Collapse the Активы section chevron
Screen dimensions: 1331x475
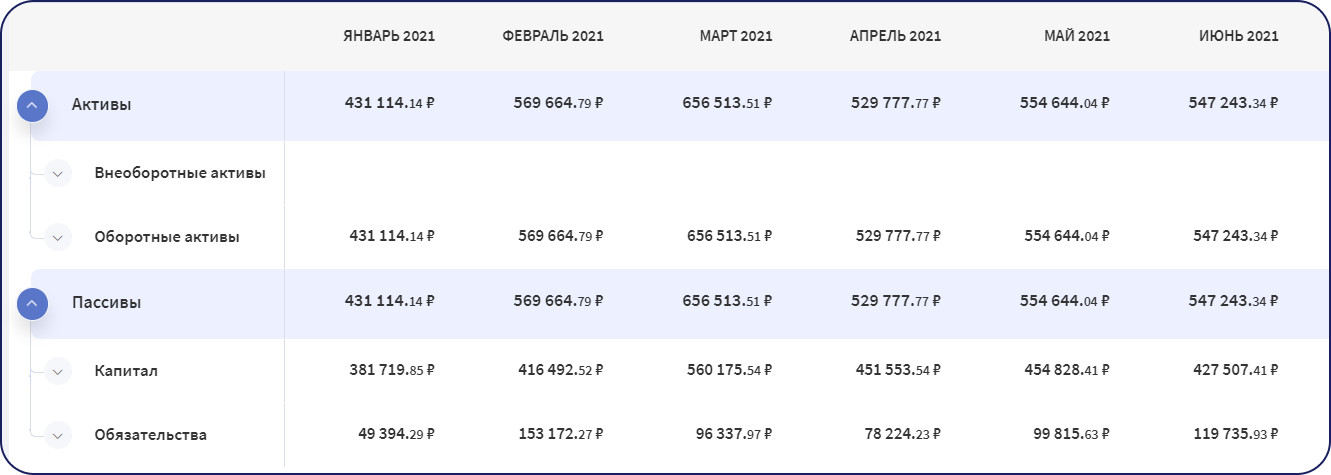click(32, 104)
